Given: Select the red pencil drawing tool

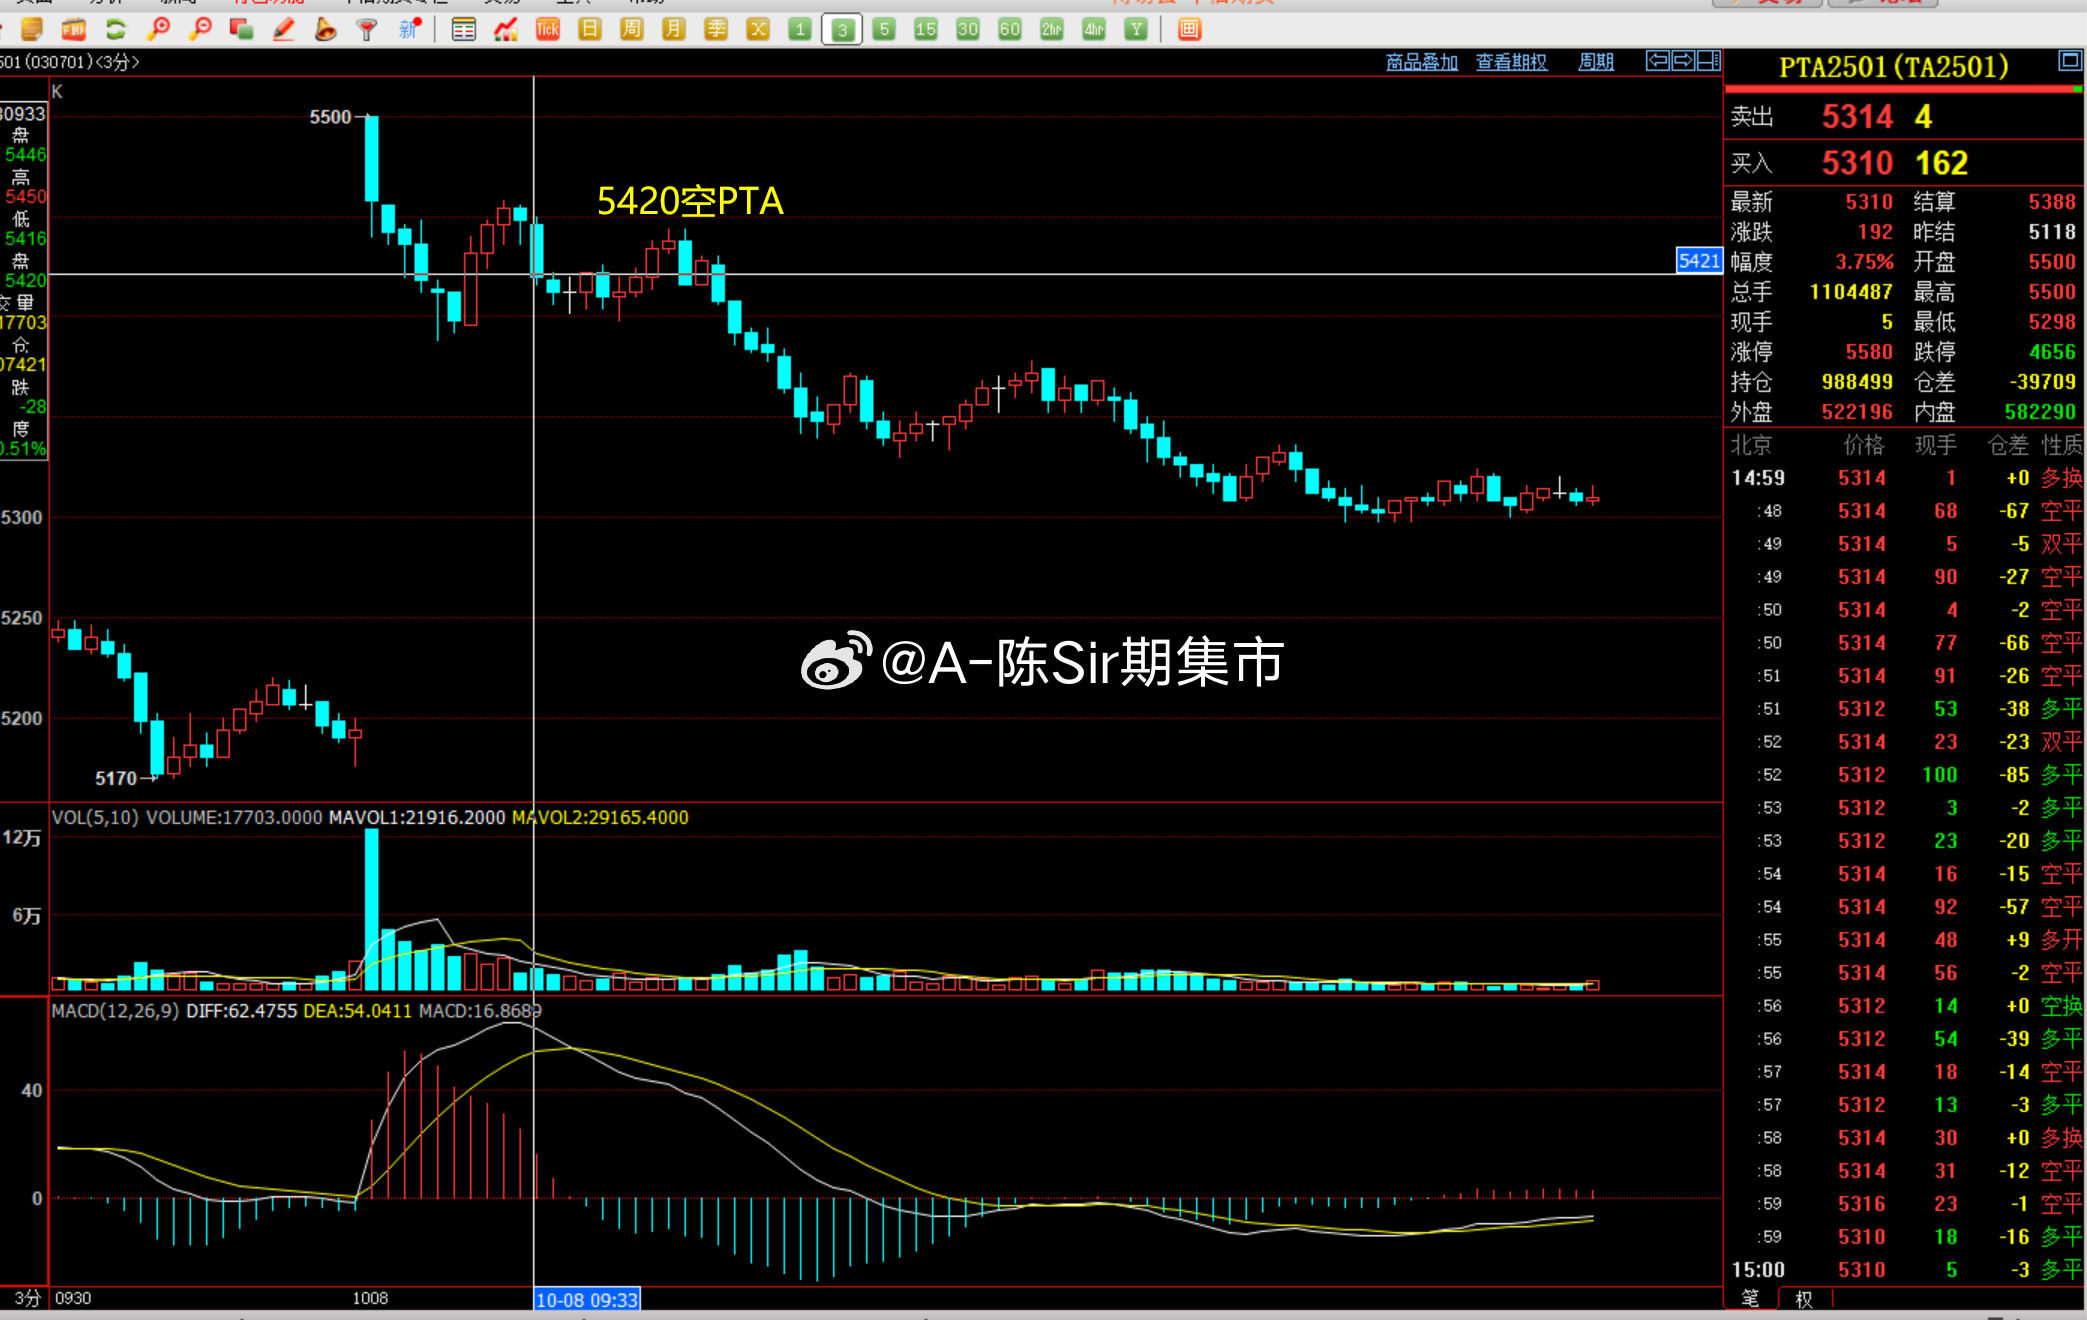Looking at the screenshot, I should coord(284,30).
